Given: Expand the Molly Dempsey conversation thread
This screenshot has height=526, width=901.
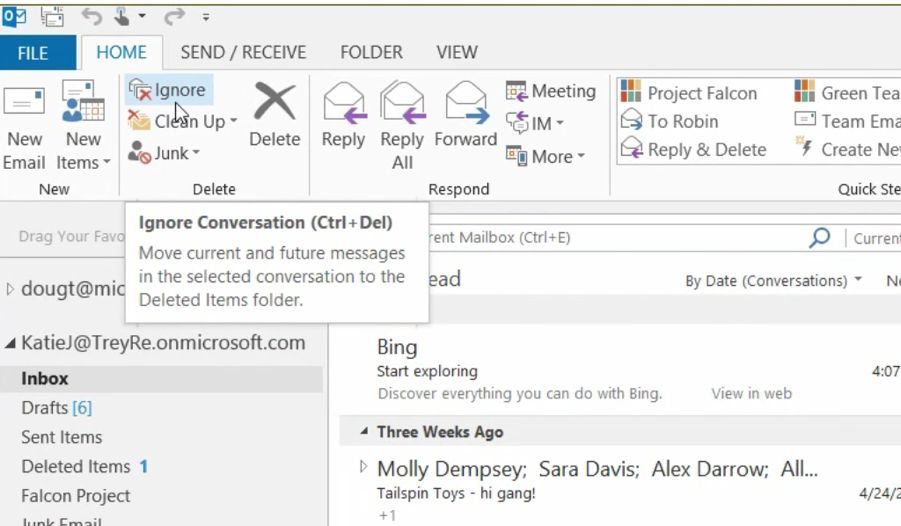Looking at the screenshot, I should 363,466.
